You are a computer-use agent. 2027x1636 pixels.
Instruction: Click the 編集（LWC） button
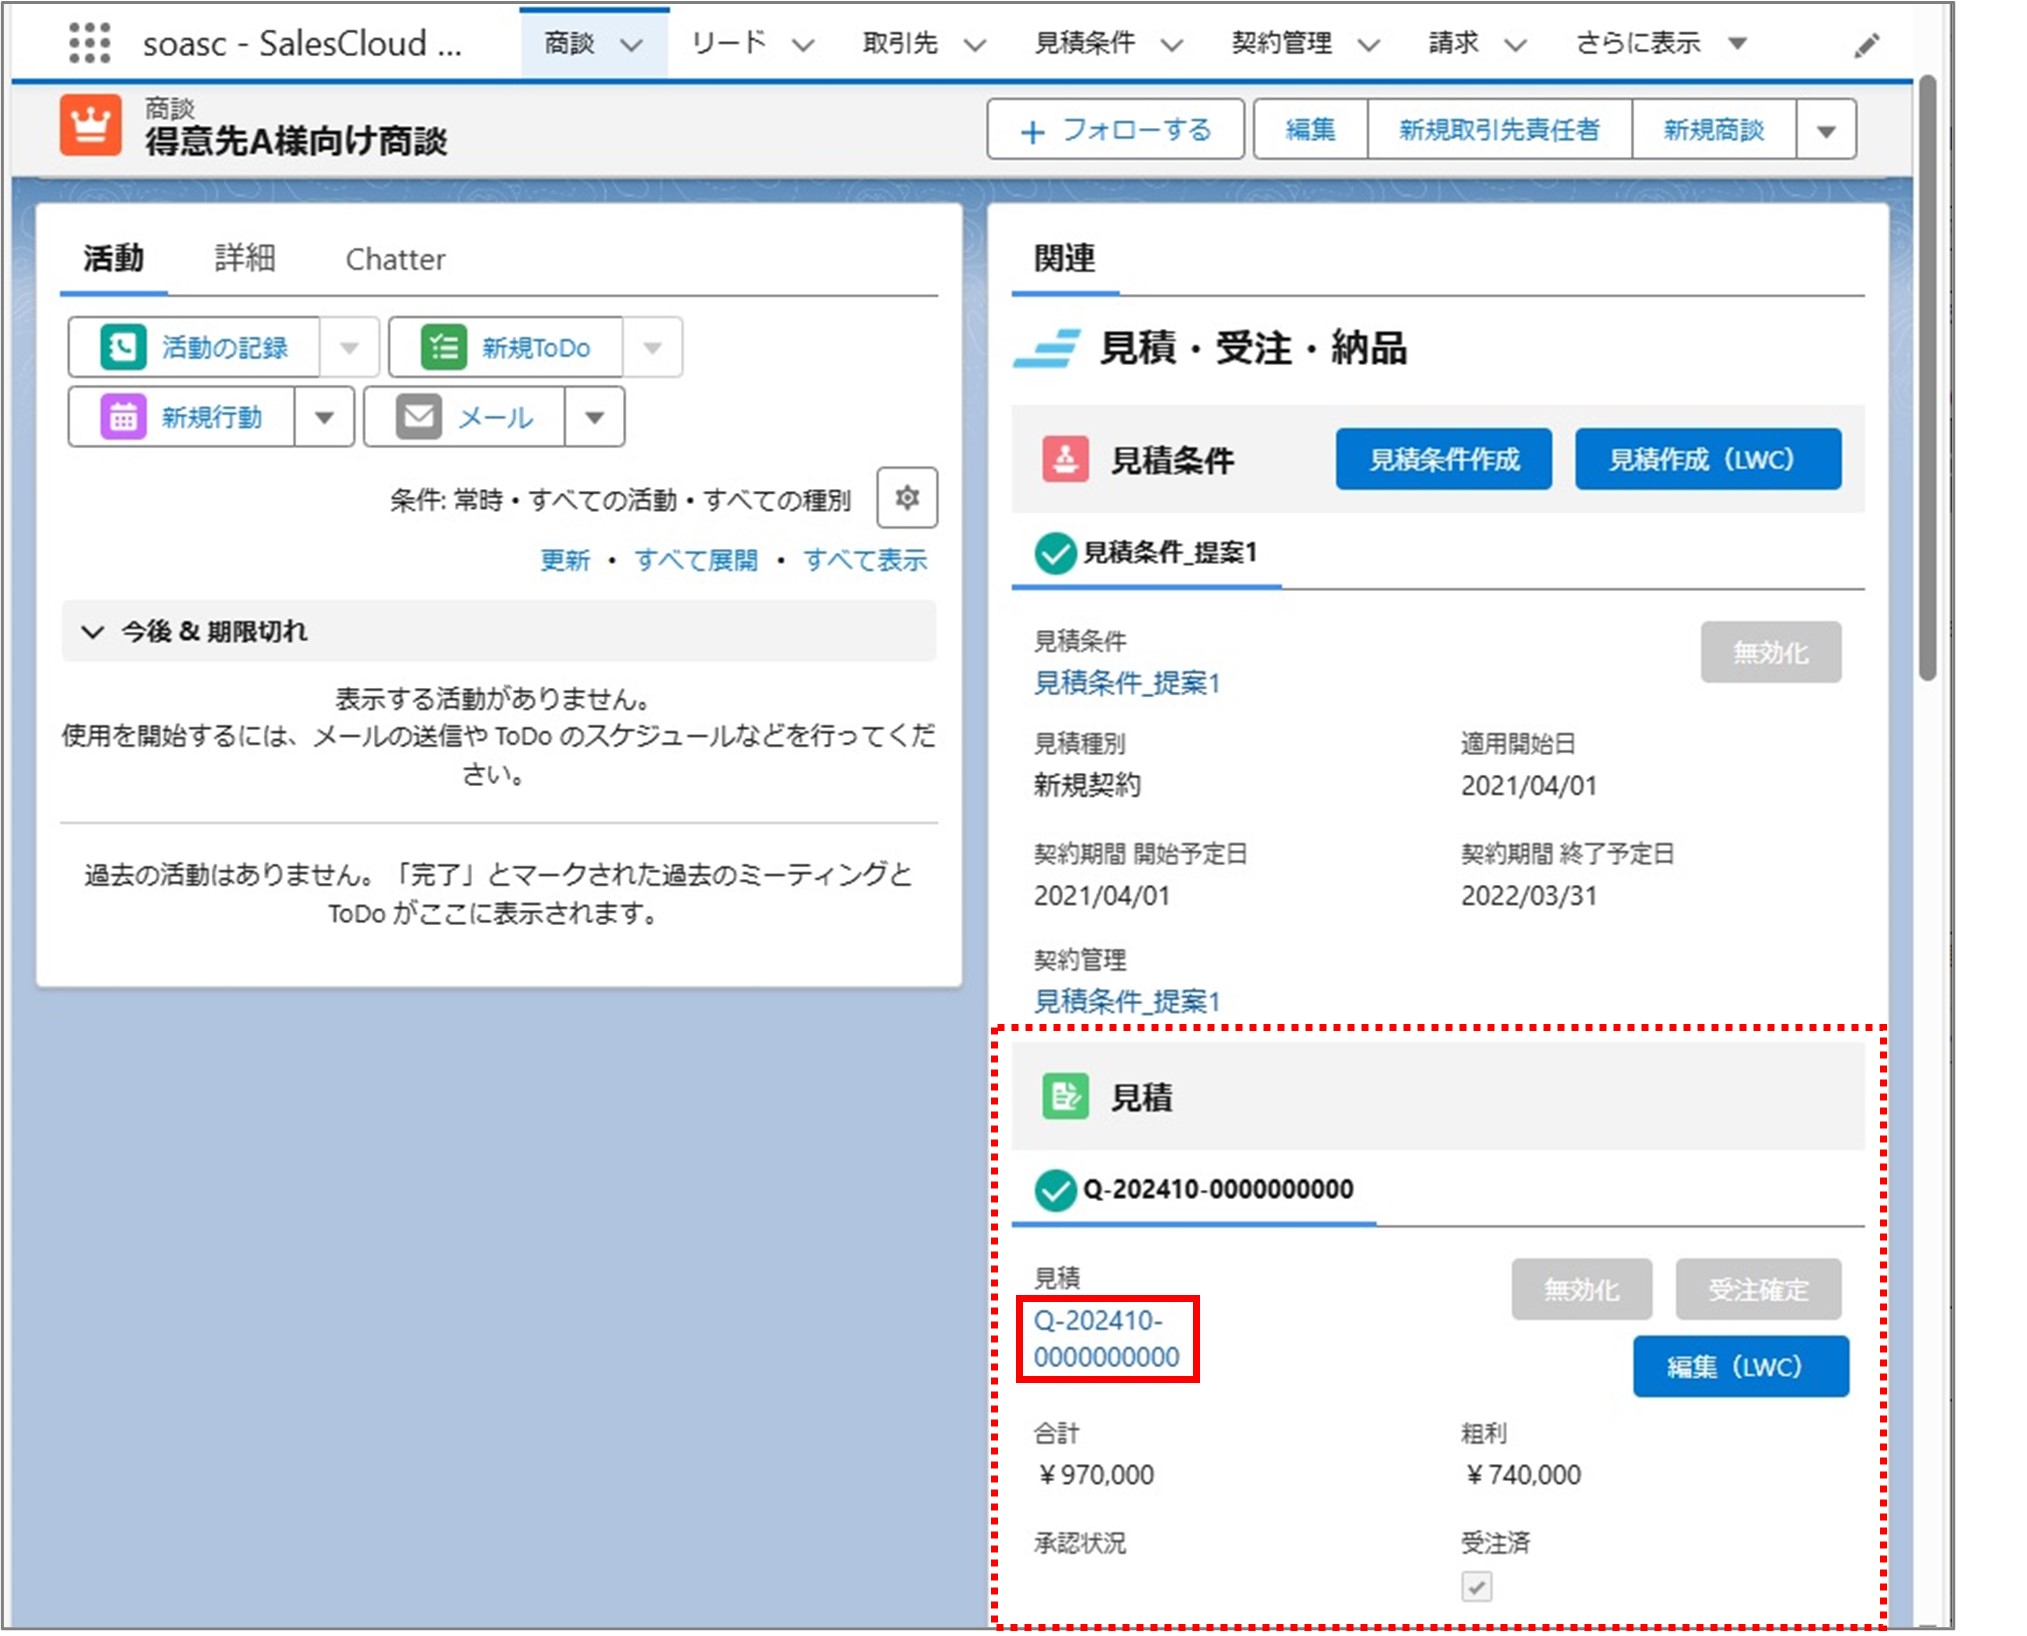pos(1740,1366)
